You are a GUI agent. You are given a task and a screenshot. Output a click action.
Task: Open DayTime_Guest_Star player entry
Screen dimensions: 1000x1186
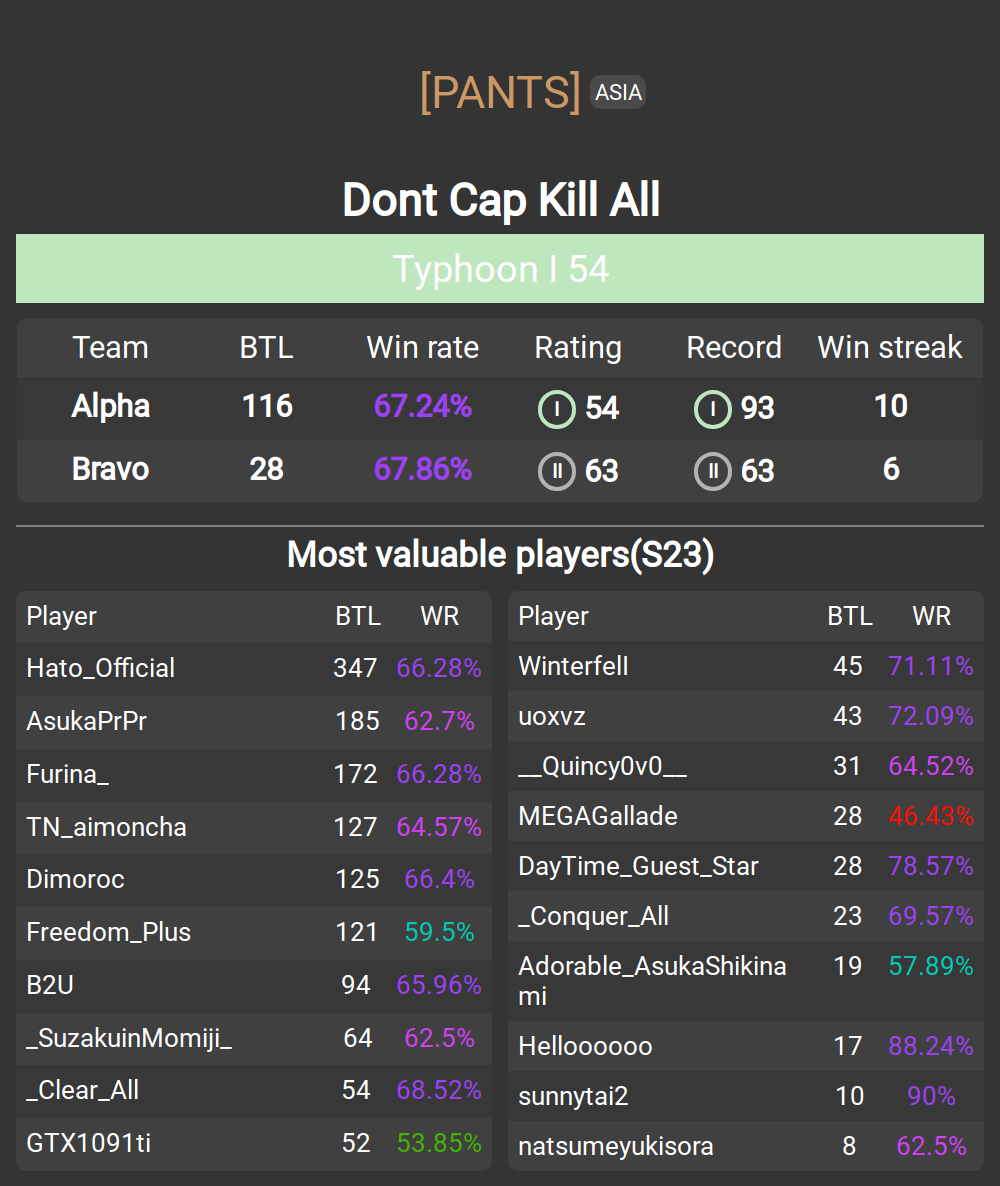click(x=638, y=866)
